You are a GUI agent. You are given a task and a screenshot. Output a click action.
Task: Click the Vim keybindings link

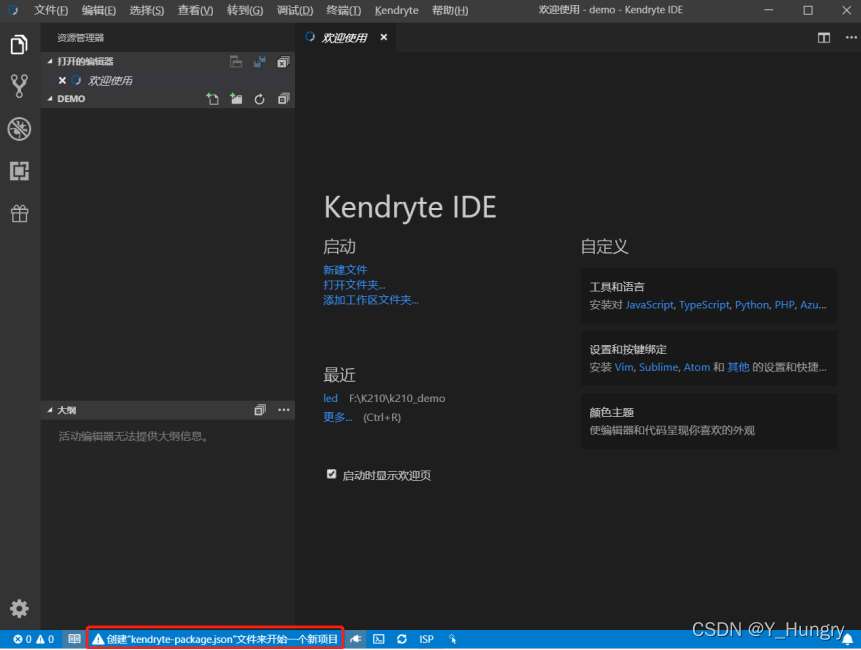[x=624, y=367]
